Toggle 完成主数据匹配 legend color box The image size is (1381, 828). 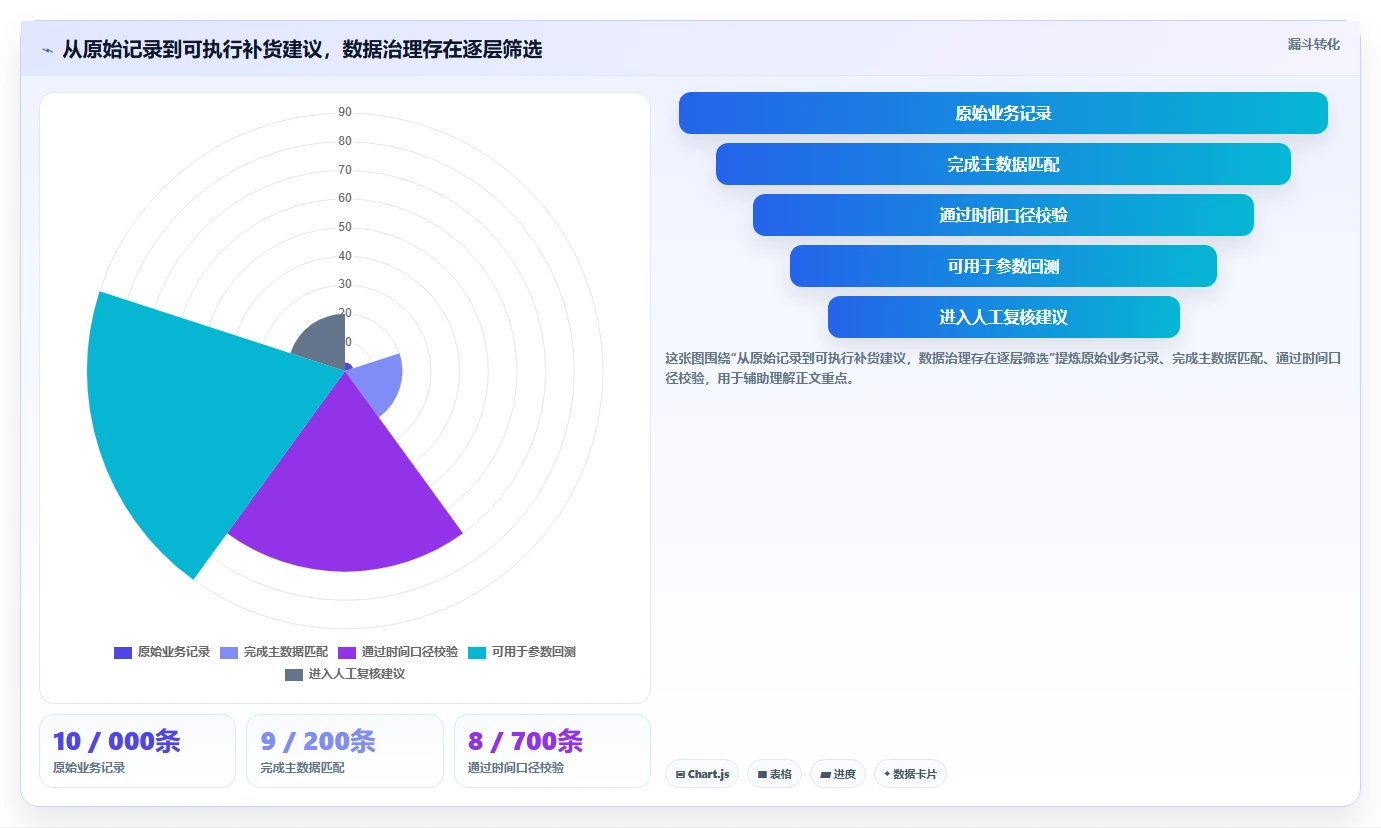pyautogui.click(x=229, y=652)
